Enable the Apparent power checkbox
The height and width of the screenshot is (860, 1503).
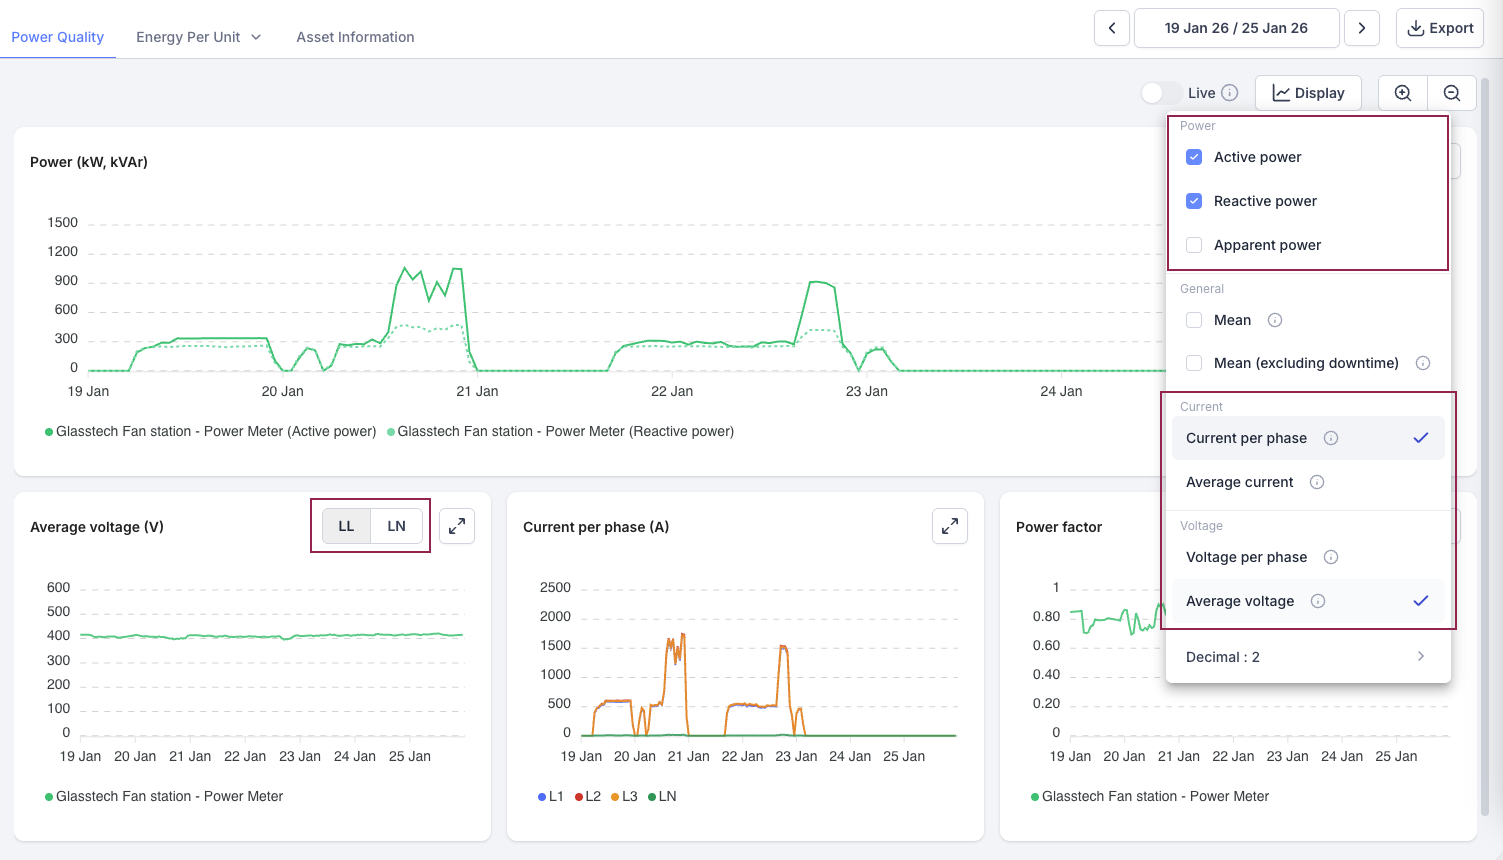click(x=1194, y=245)
